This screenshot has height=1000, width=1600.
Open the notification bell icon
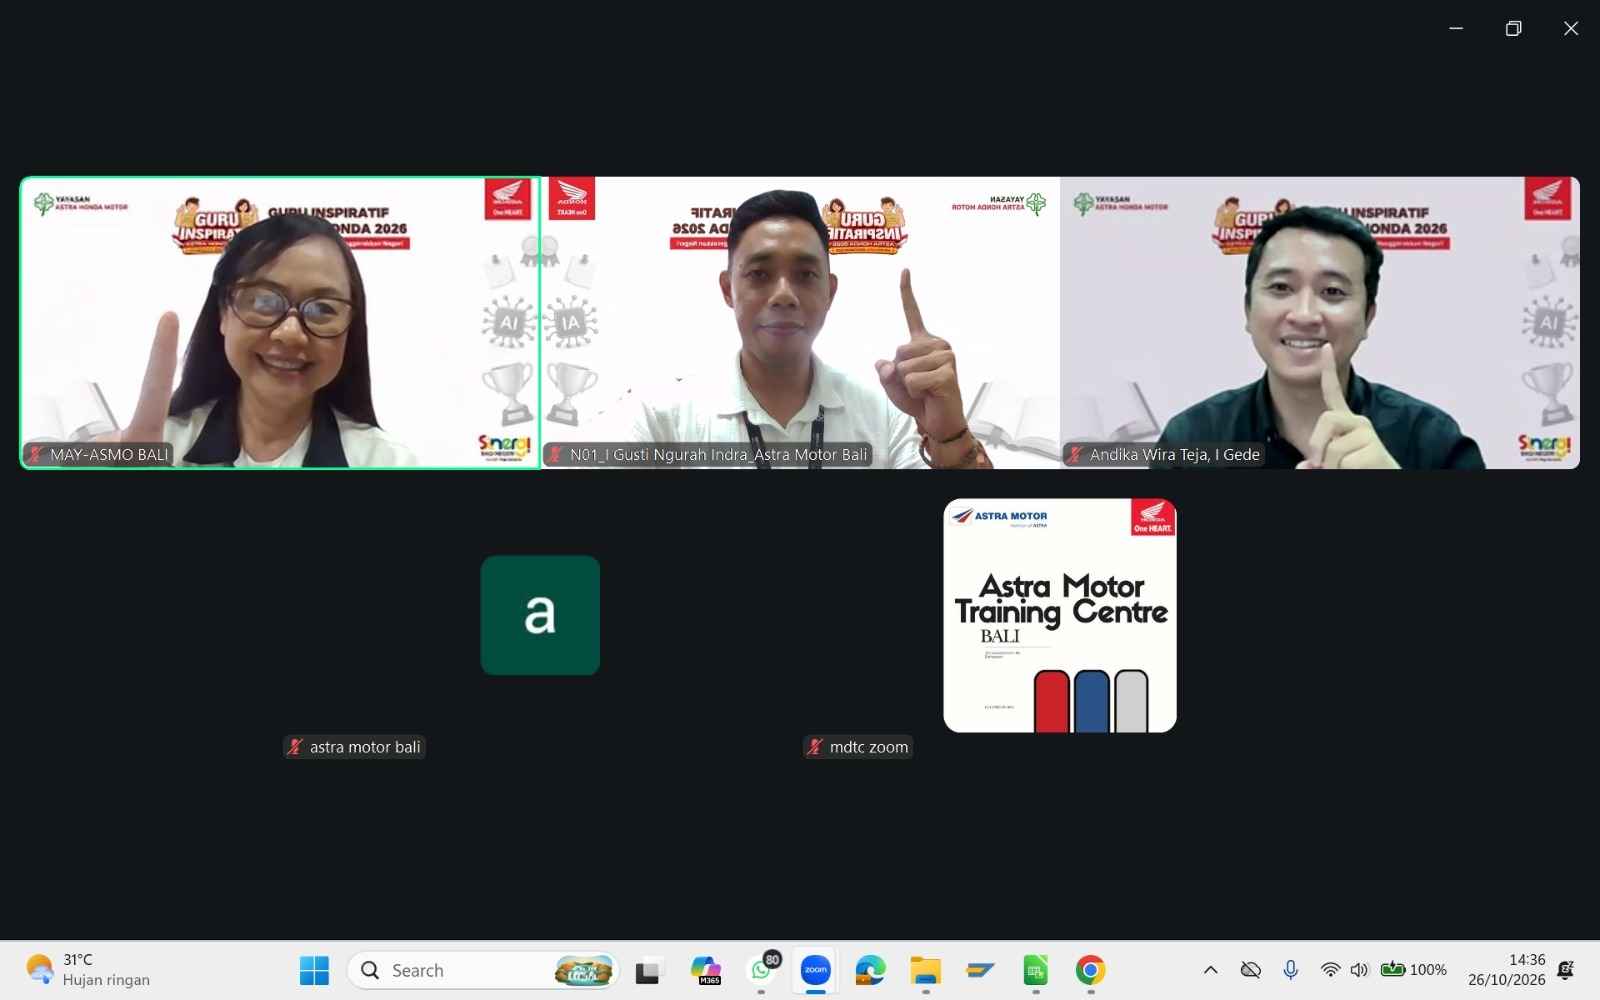(x=1567, y=970)
